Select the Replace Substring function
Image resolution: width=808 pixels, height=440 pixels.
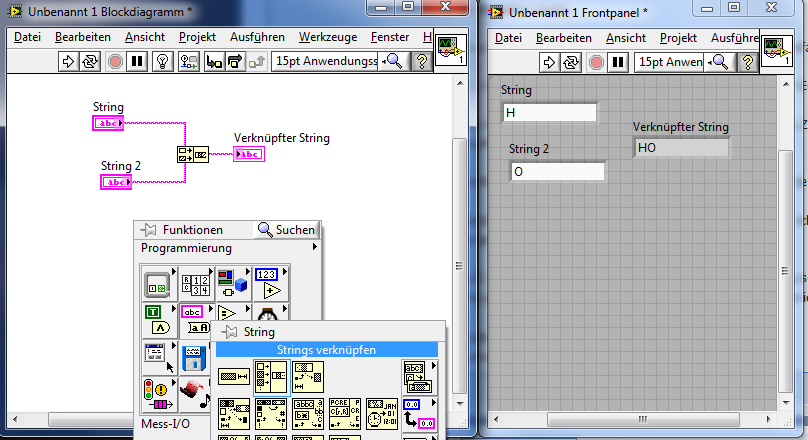click(234, 414)
